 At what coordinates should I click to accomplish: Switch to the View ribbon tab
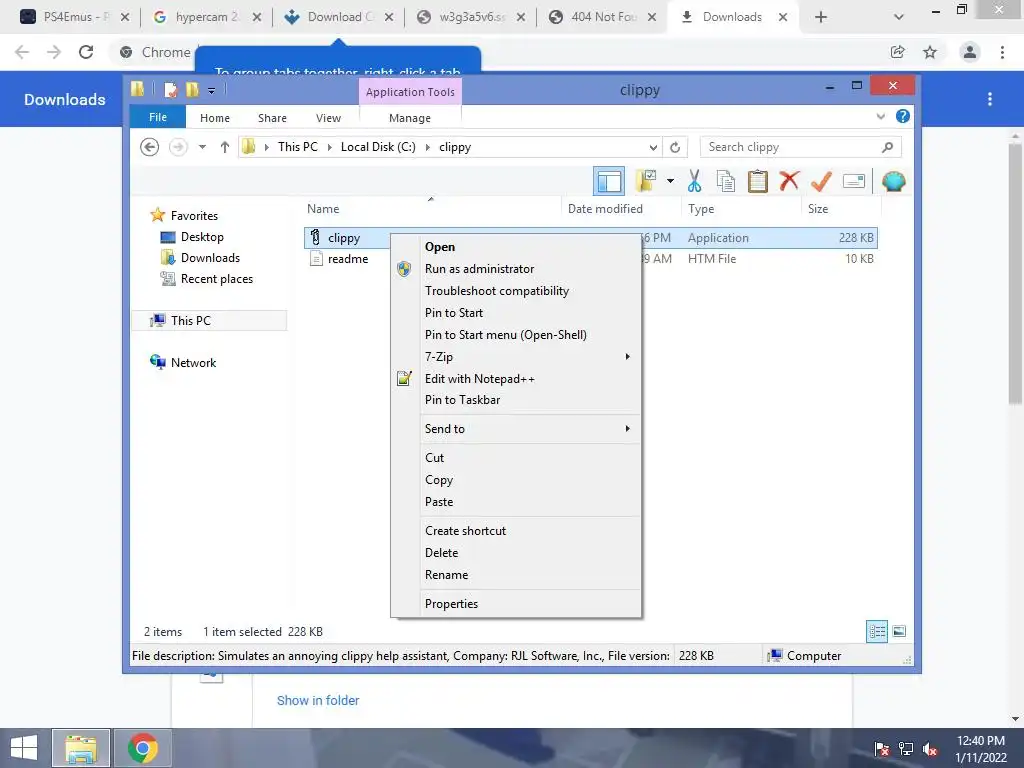click(328, 118)
